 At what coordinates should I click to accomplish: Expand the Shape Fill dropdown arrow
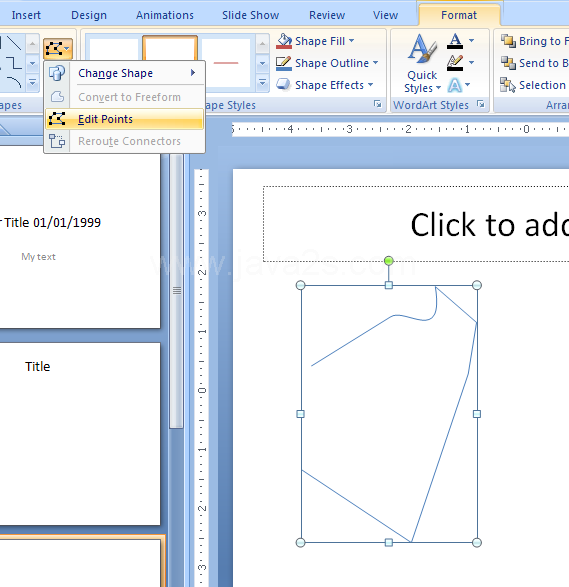tap(352, 40)
